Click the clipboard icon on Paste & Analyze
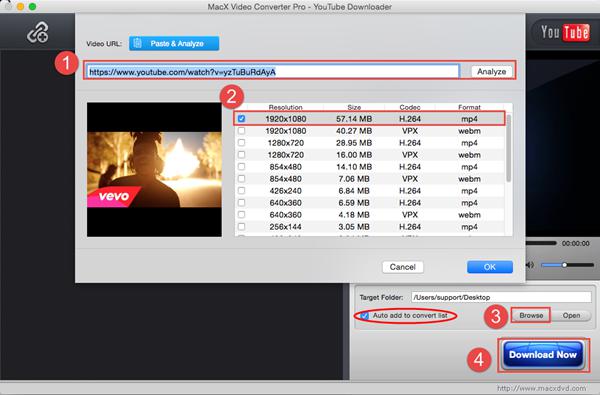Screen dimensions: 600x395 click(x=138, y=44)
